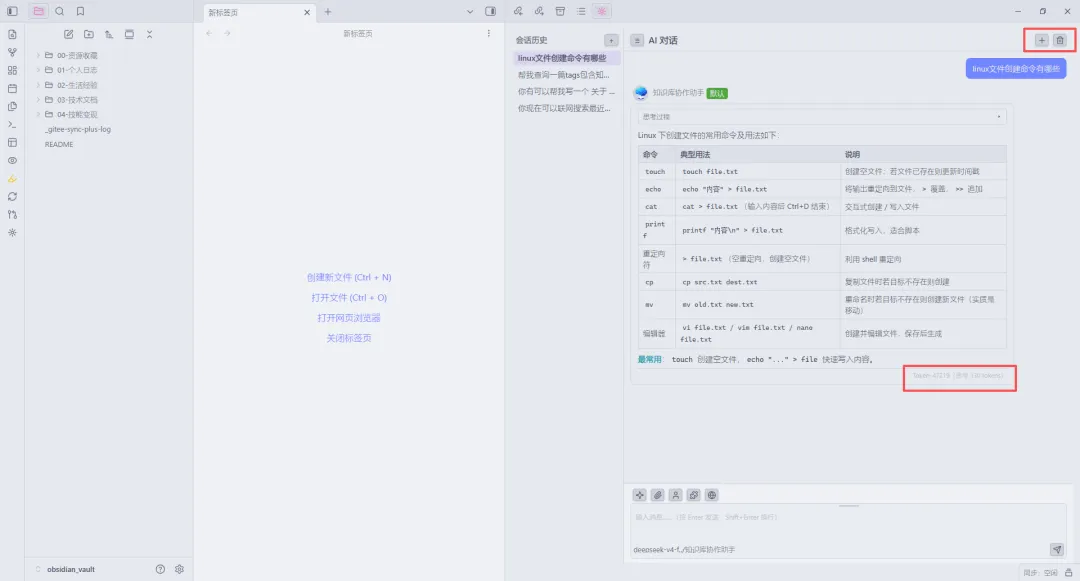Create a new note in file explorer
This screenshot has height=581, width=1080.
(x=69, y=34)
